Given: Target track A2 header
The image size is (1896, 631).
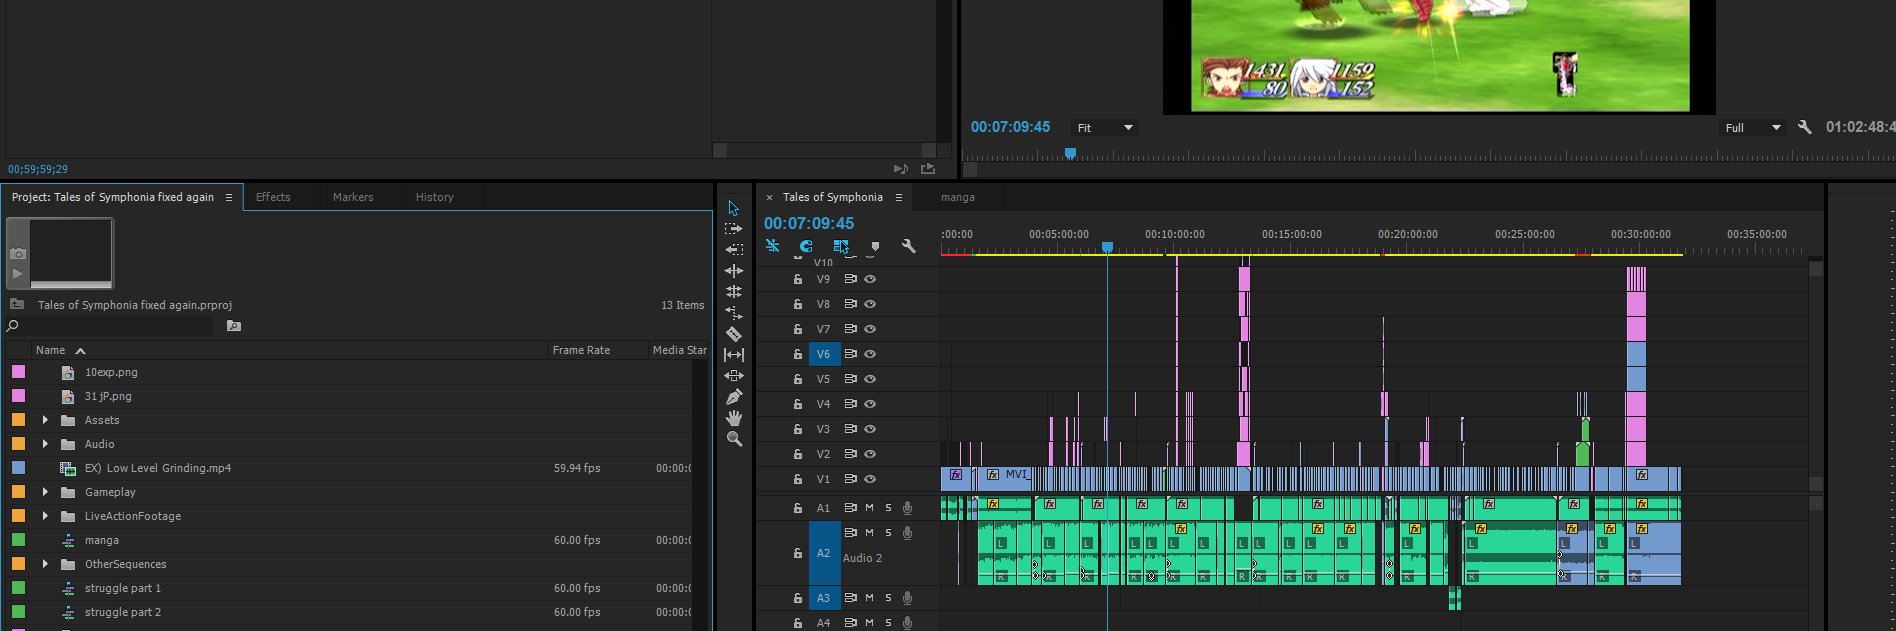Looking at the screenshot, I should 823,553.
